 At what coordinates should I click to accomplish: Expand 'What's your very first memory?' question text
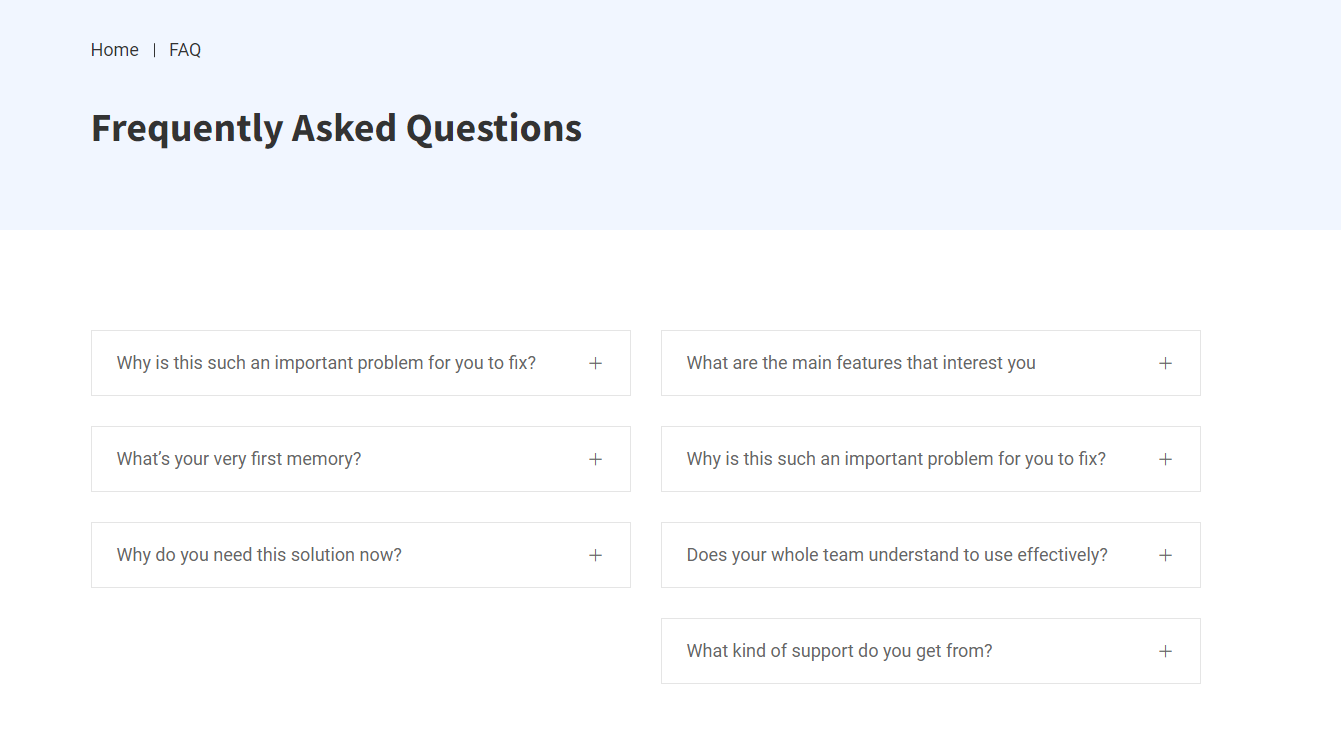point(239,459)
